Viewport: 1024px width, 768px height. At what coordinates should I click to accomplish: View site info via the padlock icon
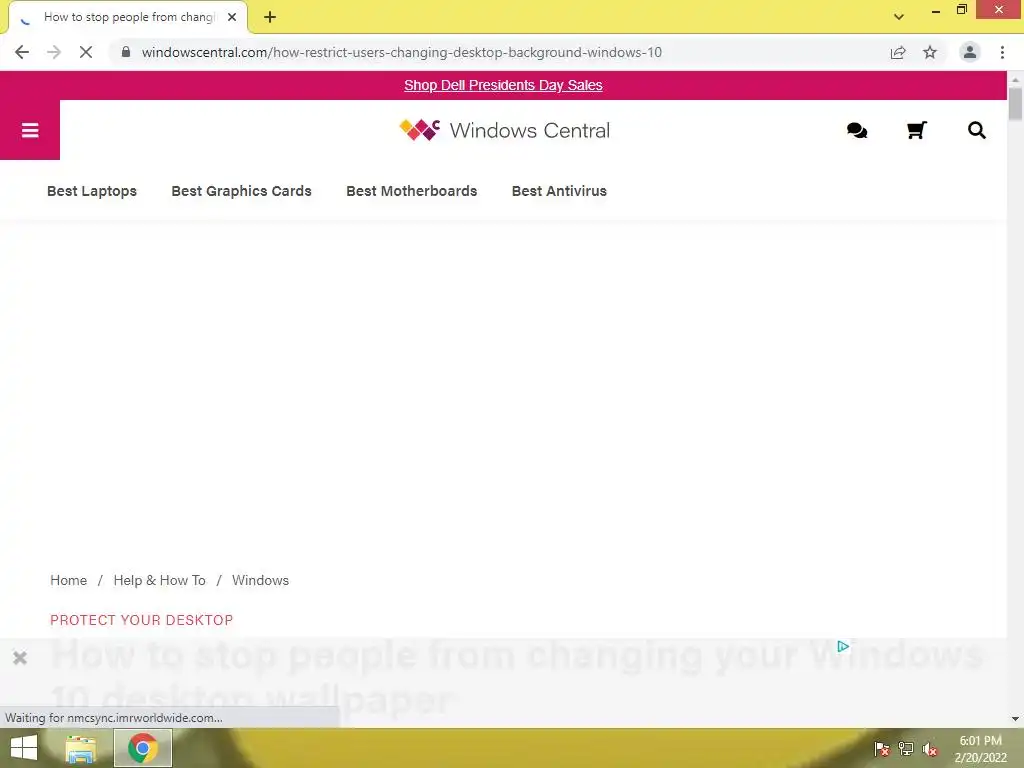[126, 52]
